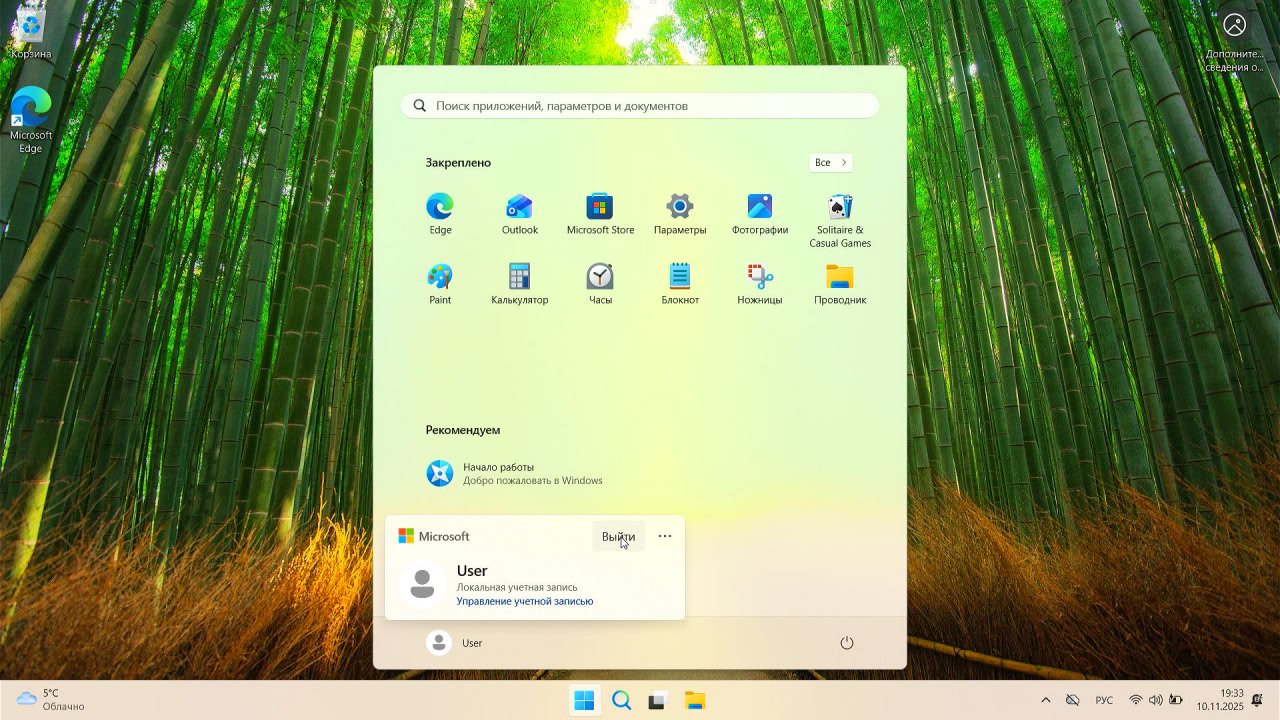Open recommended Начало работы item

515,473
